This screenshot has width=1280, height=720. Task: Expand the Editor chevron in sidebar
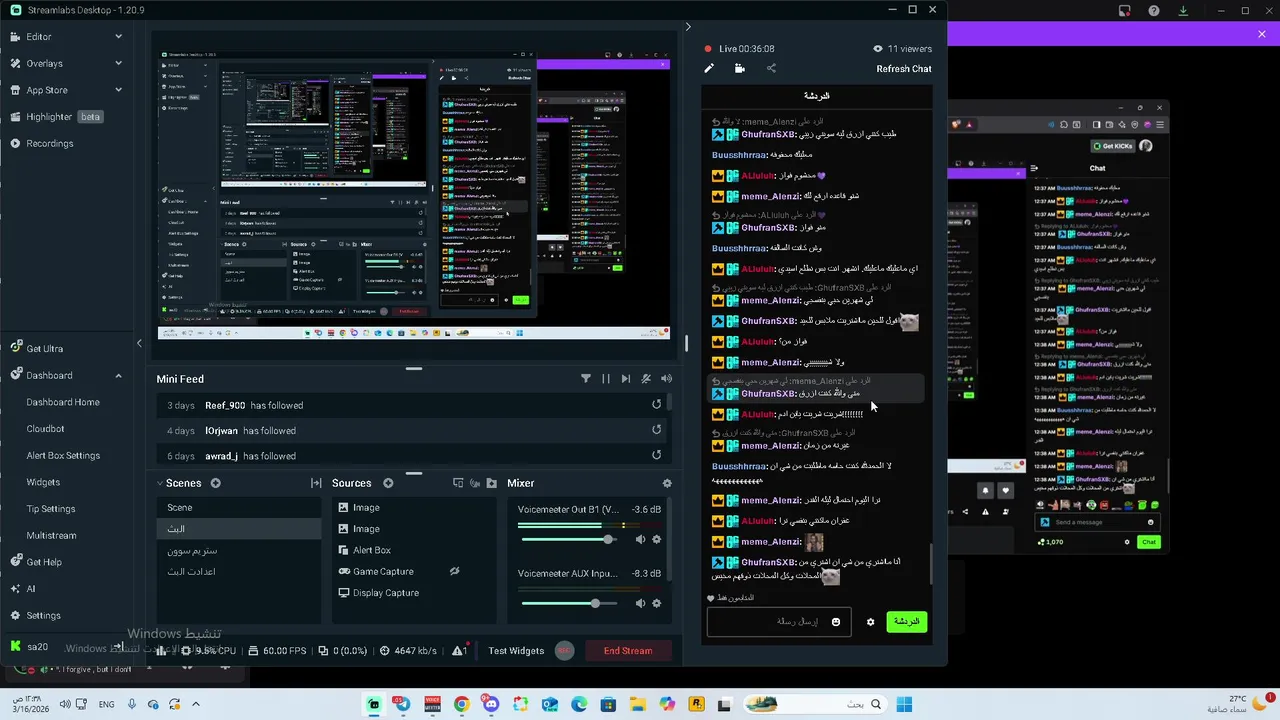pos(118,36)
